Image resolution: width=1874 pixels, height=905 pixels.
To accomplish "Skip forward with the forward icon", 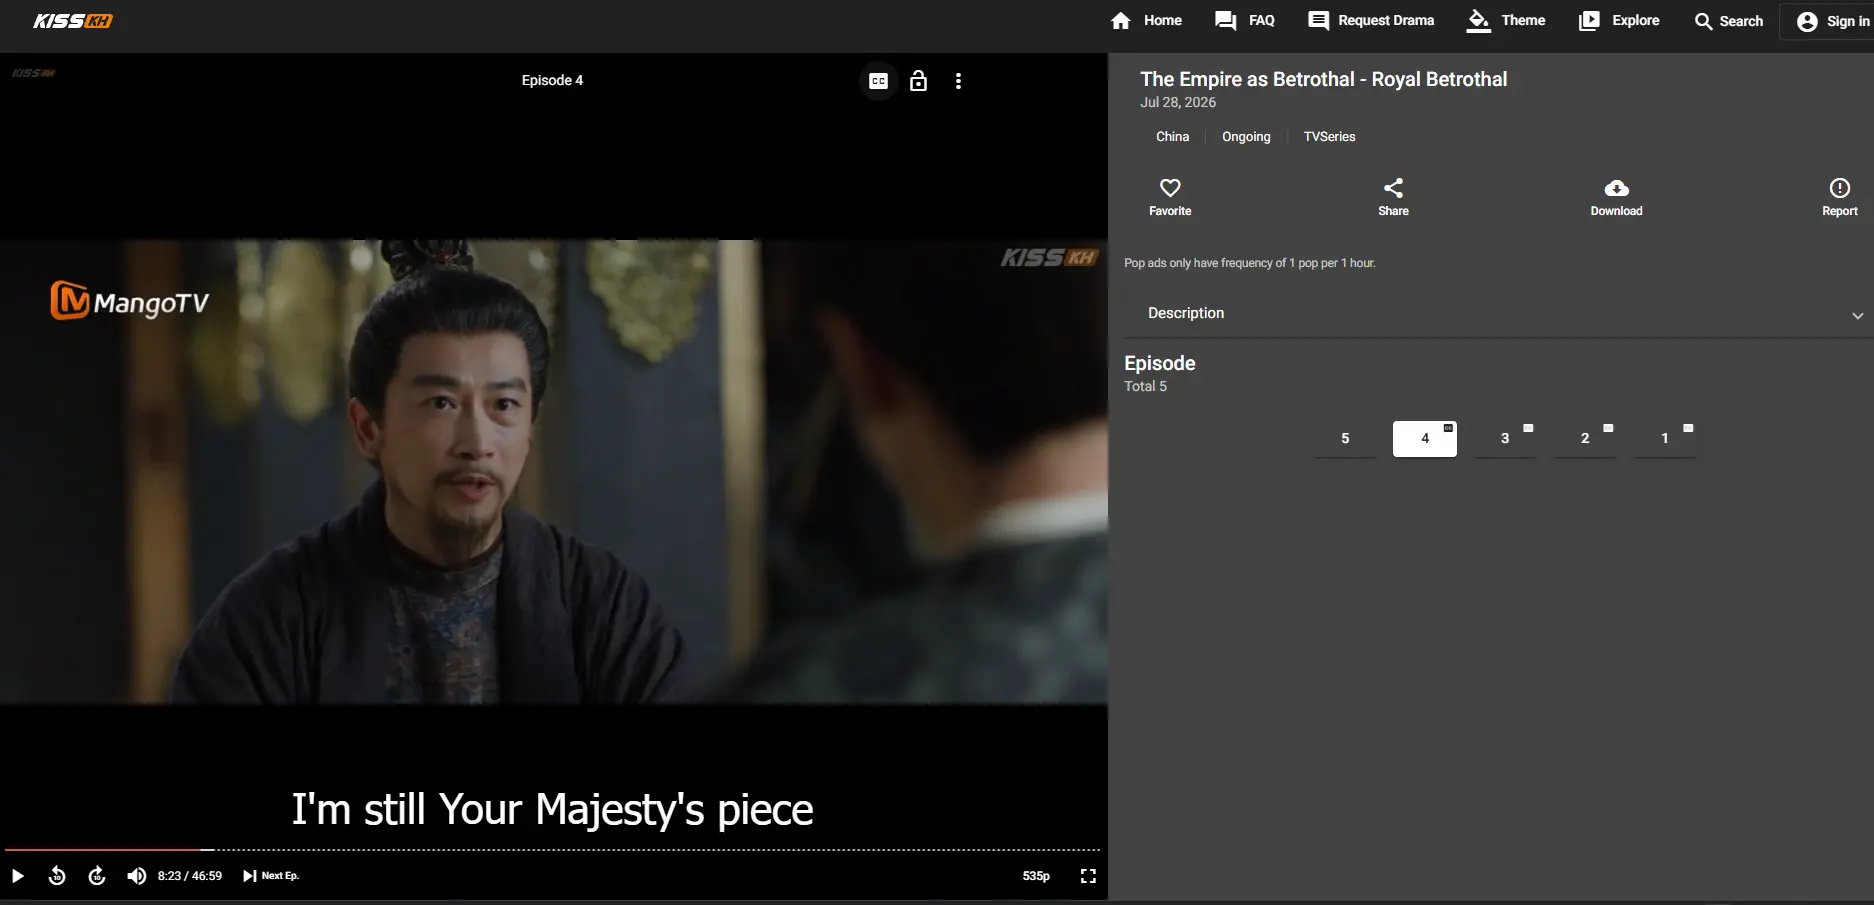I will coord(97,876).
